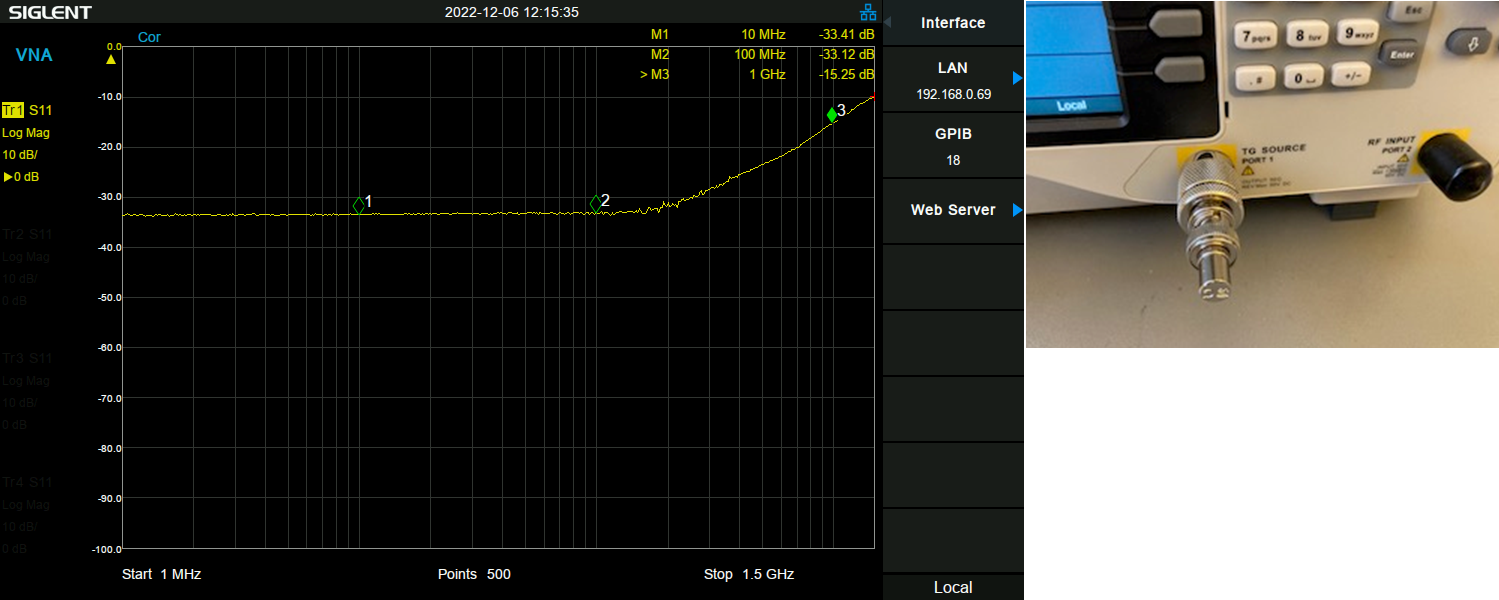The image size is (1499, 600).
Task: Click the Points 500 field
Action: pos(474,574)
